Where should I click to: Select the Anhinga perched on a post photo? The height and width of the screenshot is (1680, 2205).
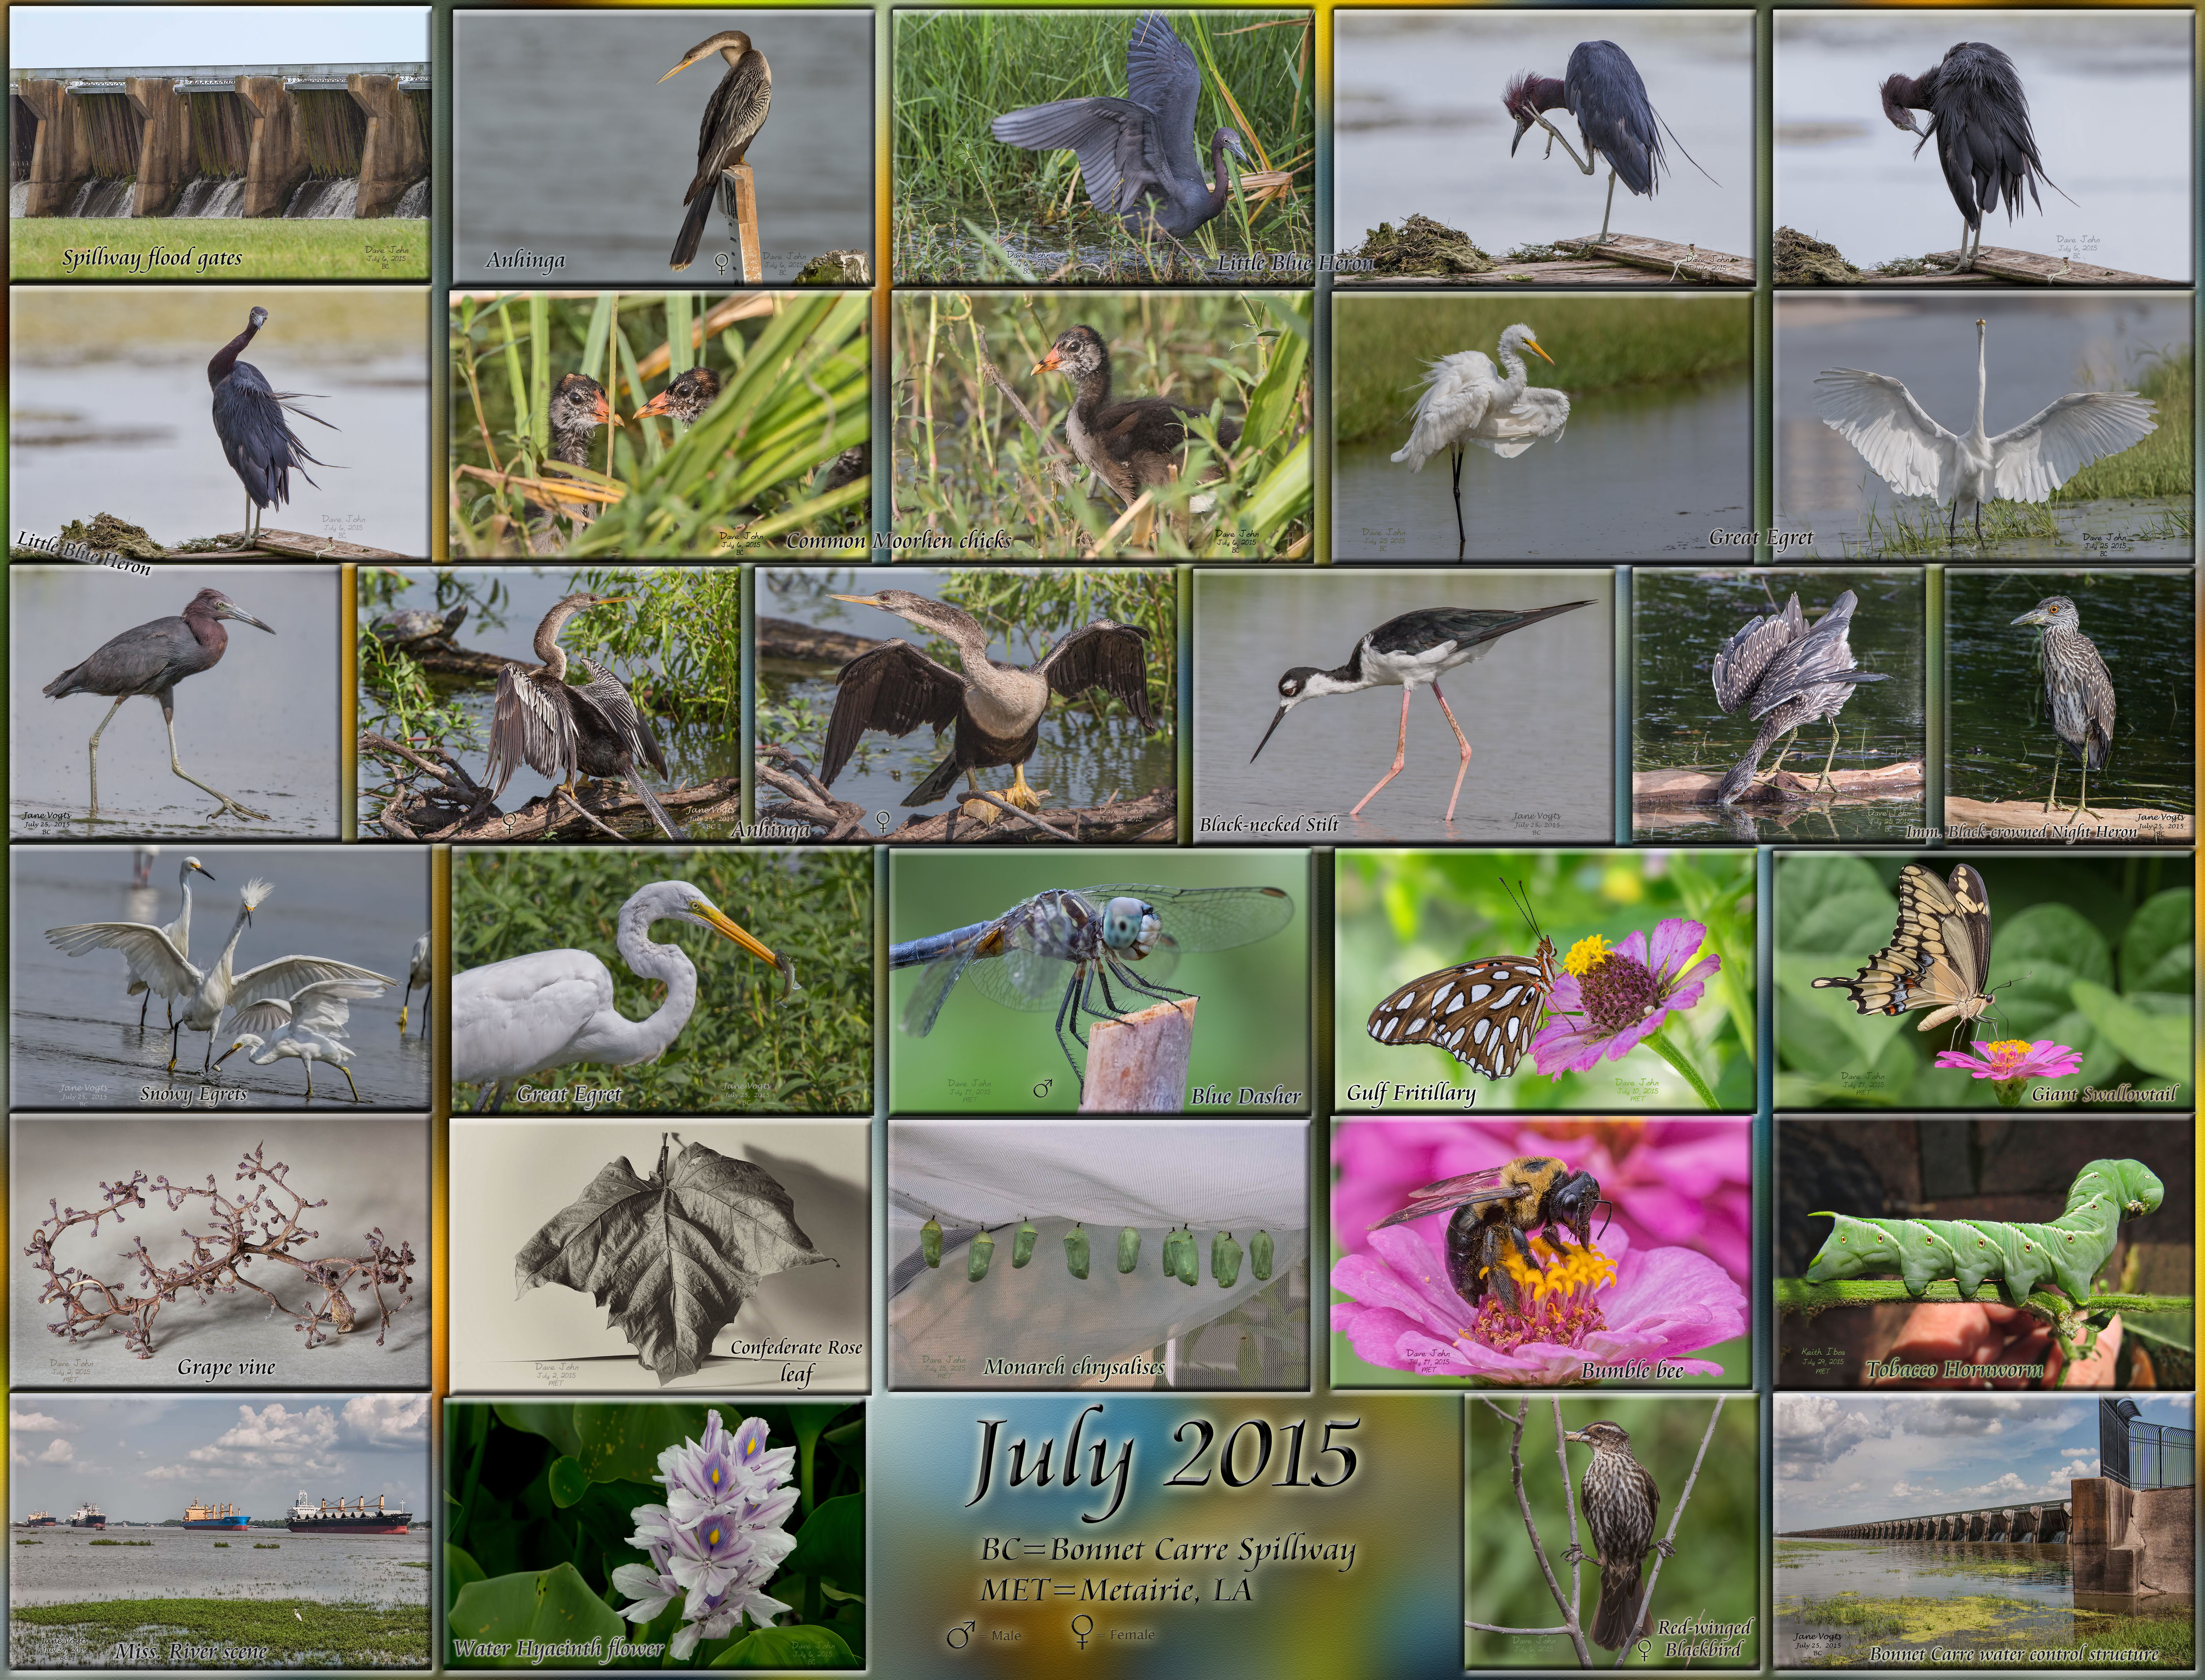coord(663,147)
